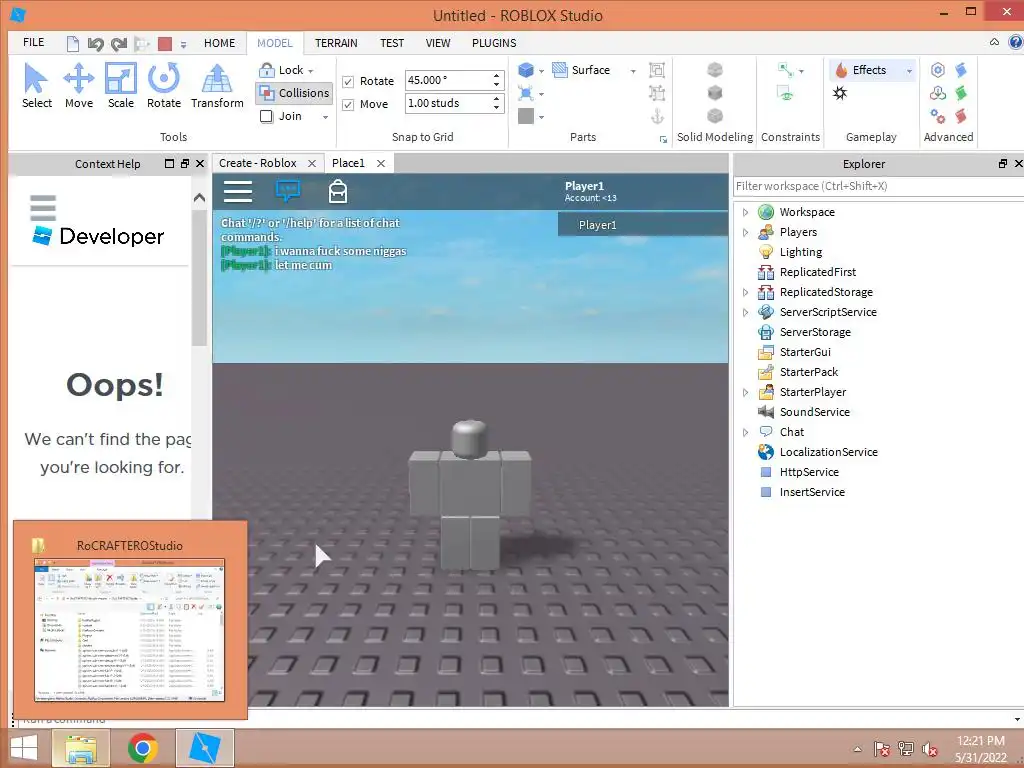
Task: Toggle the Collisions button
Action: [294, 93]
